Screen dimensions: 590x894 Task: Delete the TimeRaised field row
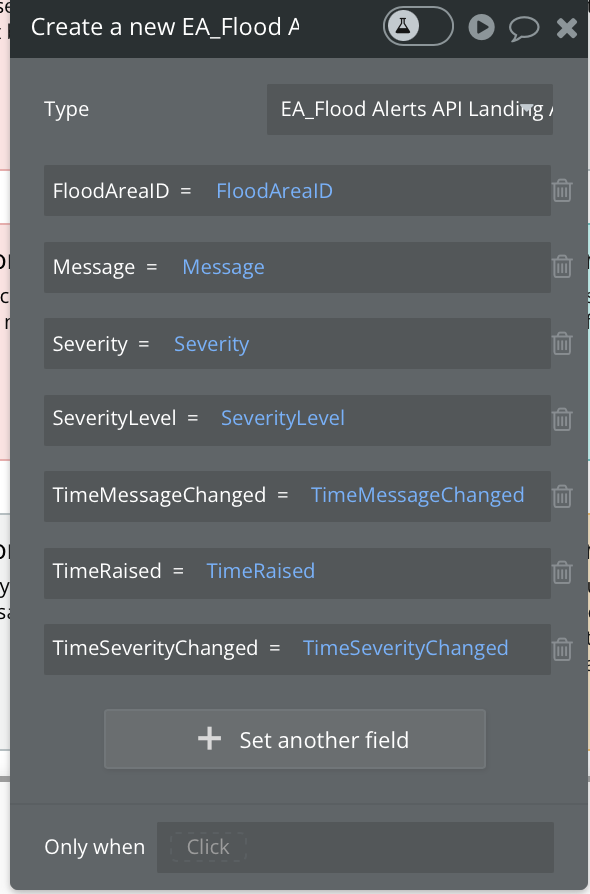click(562, 572)
